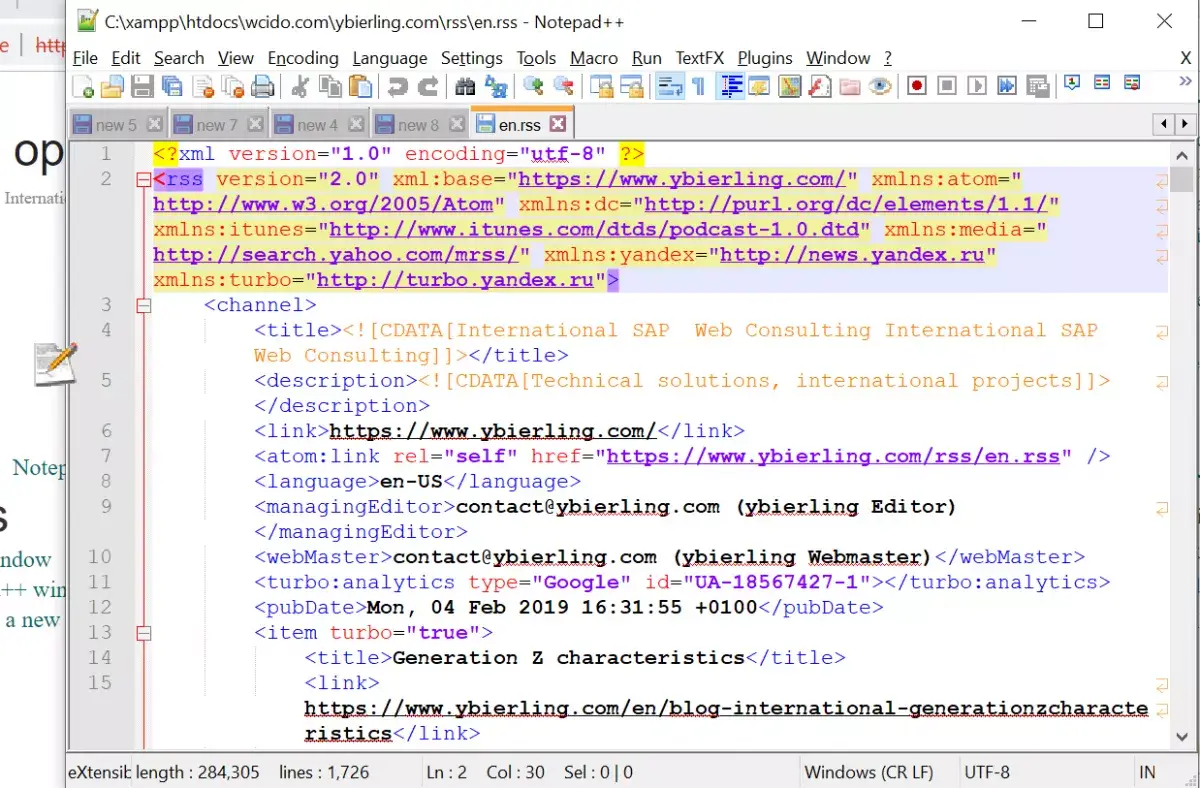Paste from clipboard with the Paste icon
Image resolution: width=1200 pixels, height=788 pixels.
coord(359,87)
